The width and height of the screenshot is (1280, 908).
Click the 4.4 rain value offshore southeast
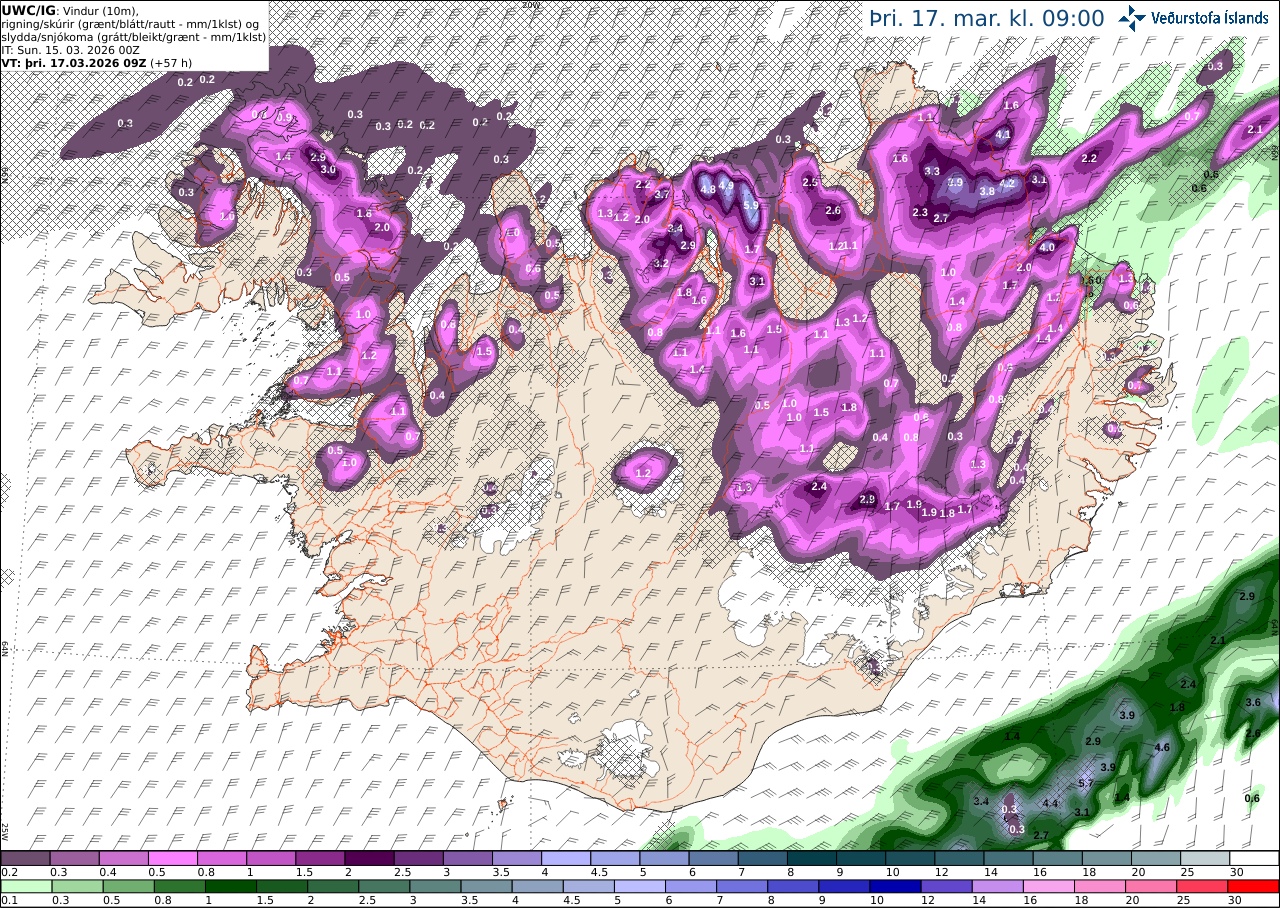(1050, 804)
